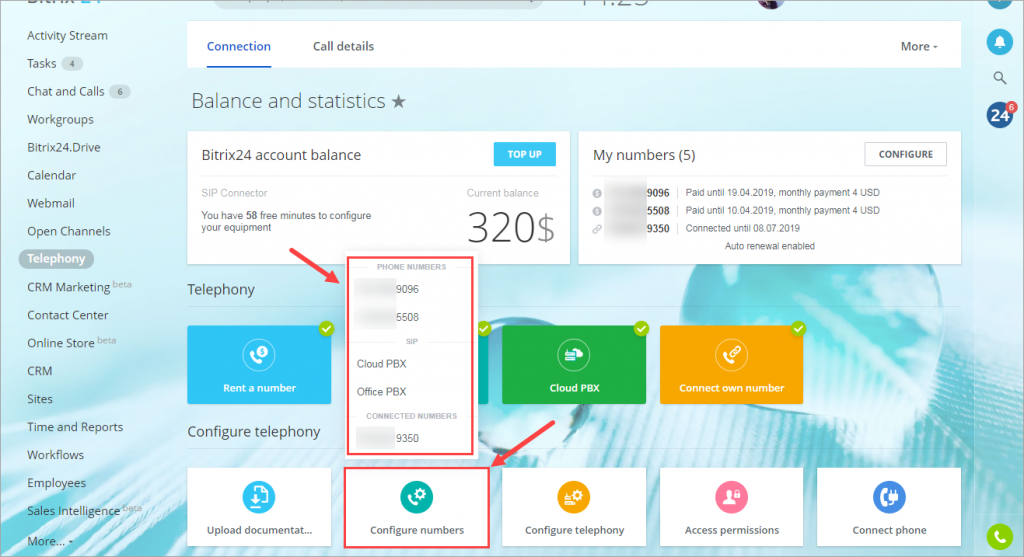Click the search magnifier icon
The width and height of the screenshot is (1024, 557).
(x=999, y=78)
